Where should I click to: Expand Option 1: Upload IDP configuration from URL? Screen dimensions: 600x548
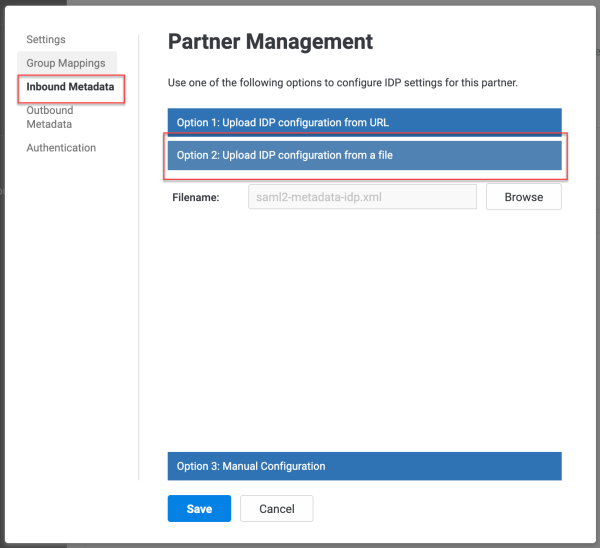click(364, 122)
